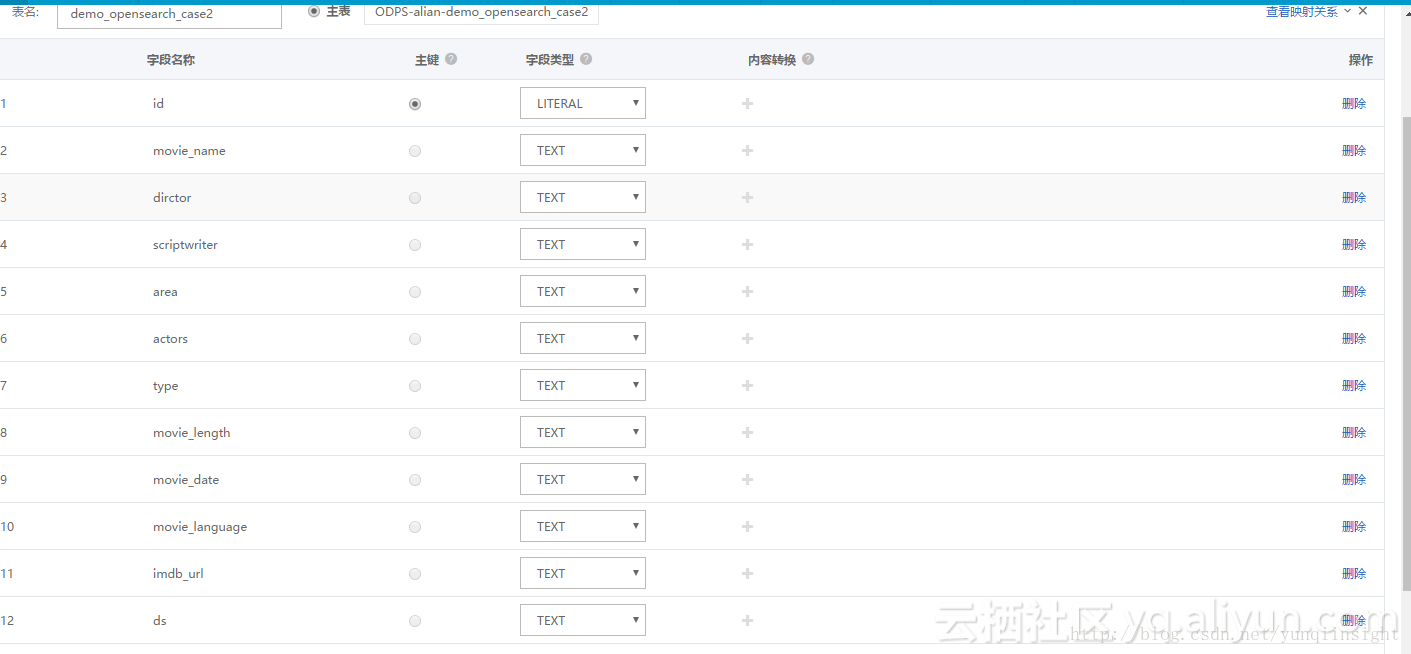The image size is (1411, 654).
Task: Delete the dirctor field row
Action: point(1354,198)
